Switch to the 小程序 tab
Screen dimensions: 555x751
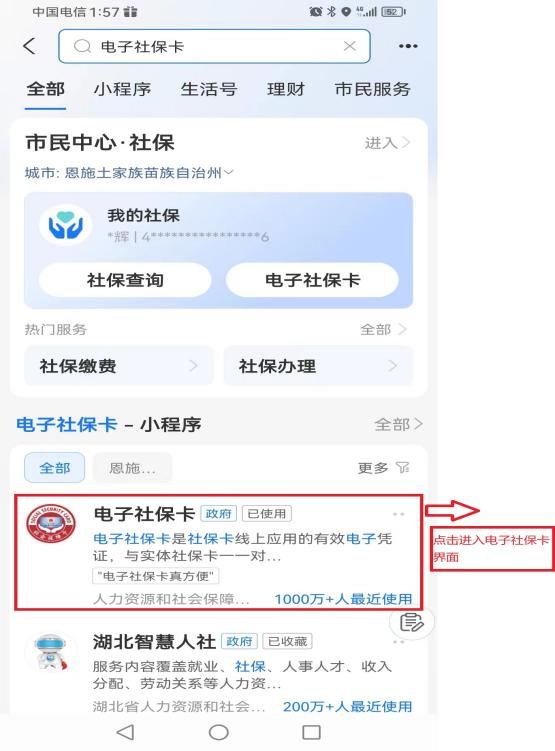tap(123, 90)
